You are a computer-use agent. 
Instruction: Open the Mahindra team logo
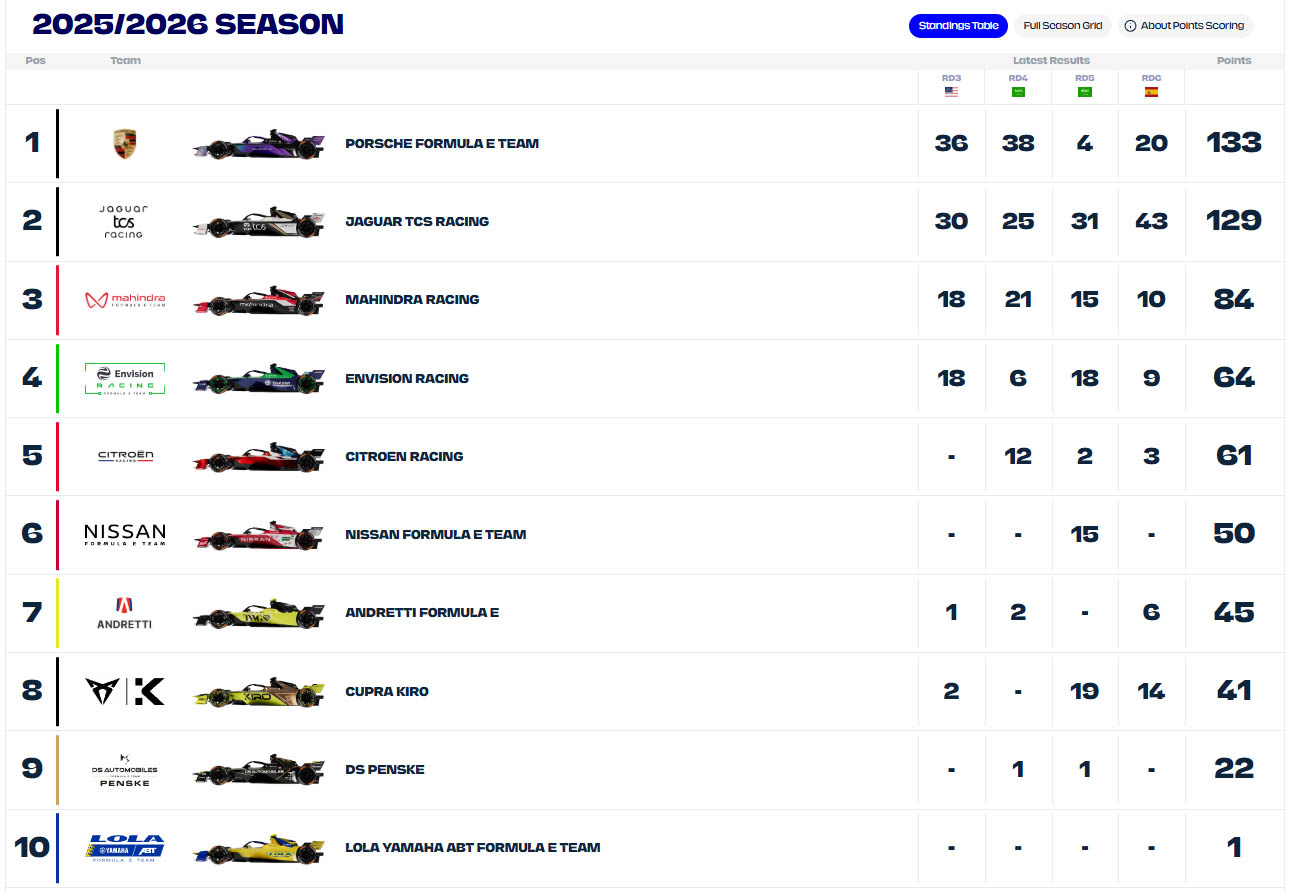pos(125,300)
